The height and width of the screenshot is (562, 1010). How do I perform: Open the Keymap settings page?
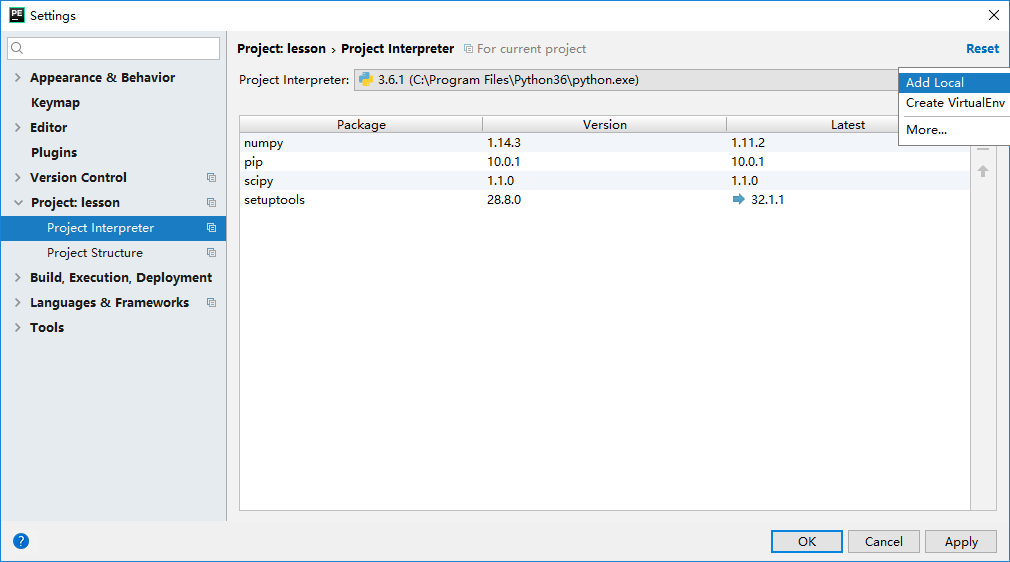[x=55, y=102]
